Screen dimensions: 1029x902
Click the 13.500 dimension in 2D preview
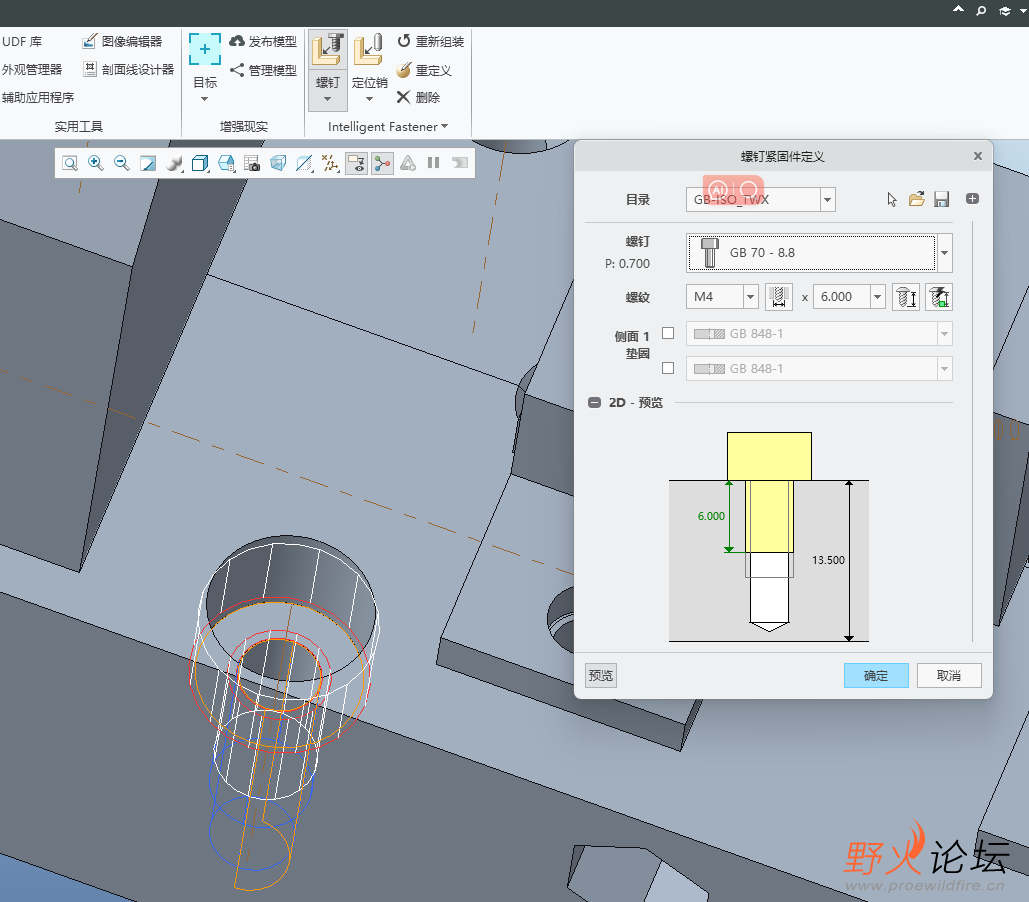point(828,560)
